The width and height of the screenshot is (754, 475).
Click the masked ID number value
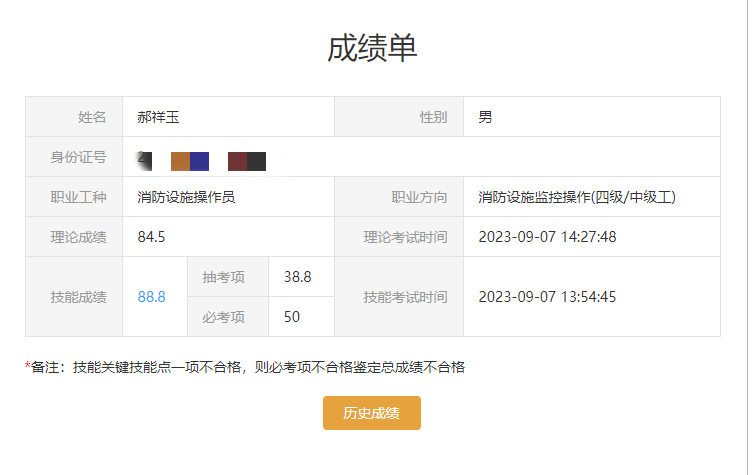coord(205,160)
